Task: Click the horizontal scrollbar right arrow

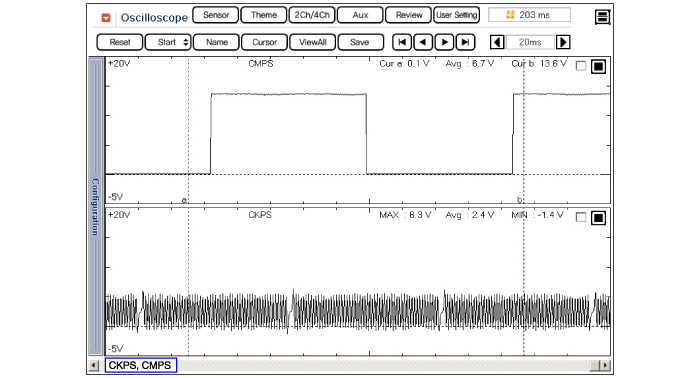Action: click(x=605, y=366)
